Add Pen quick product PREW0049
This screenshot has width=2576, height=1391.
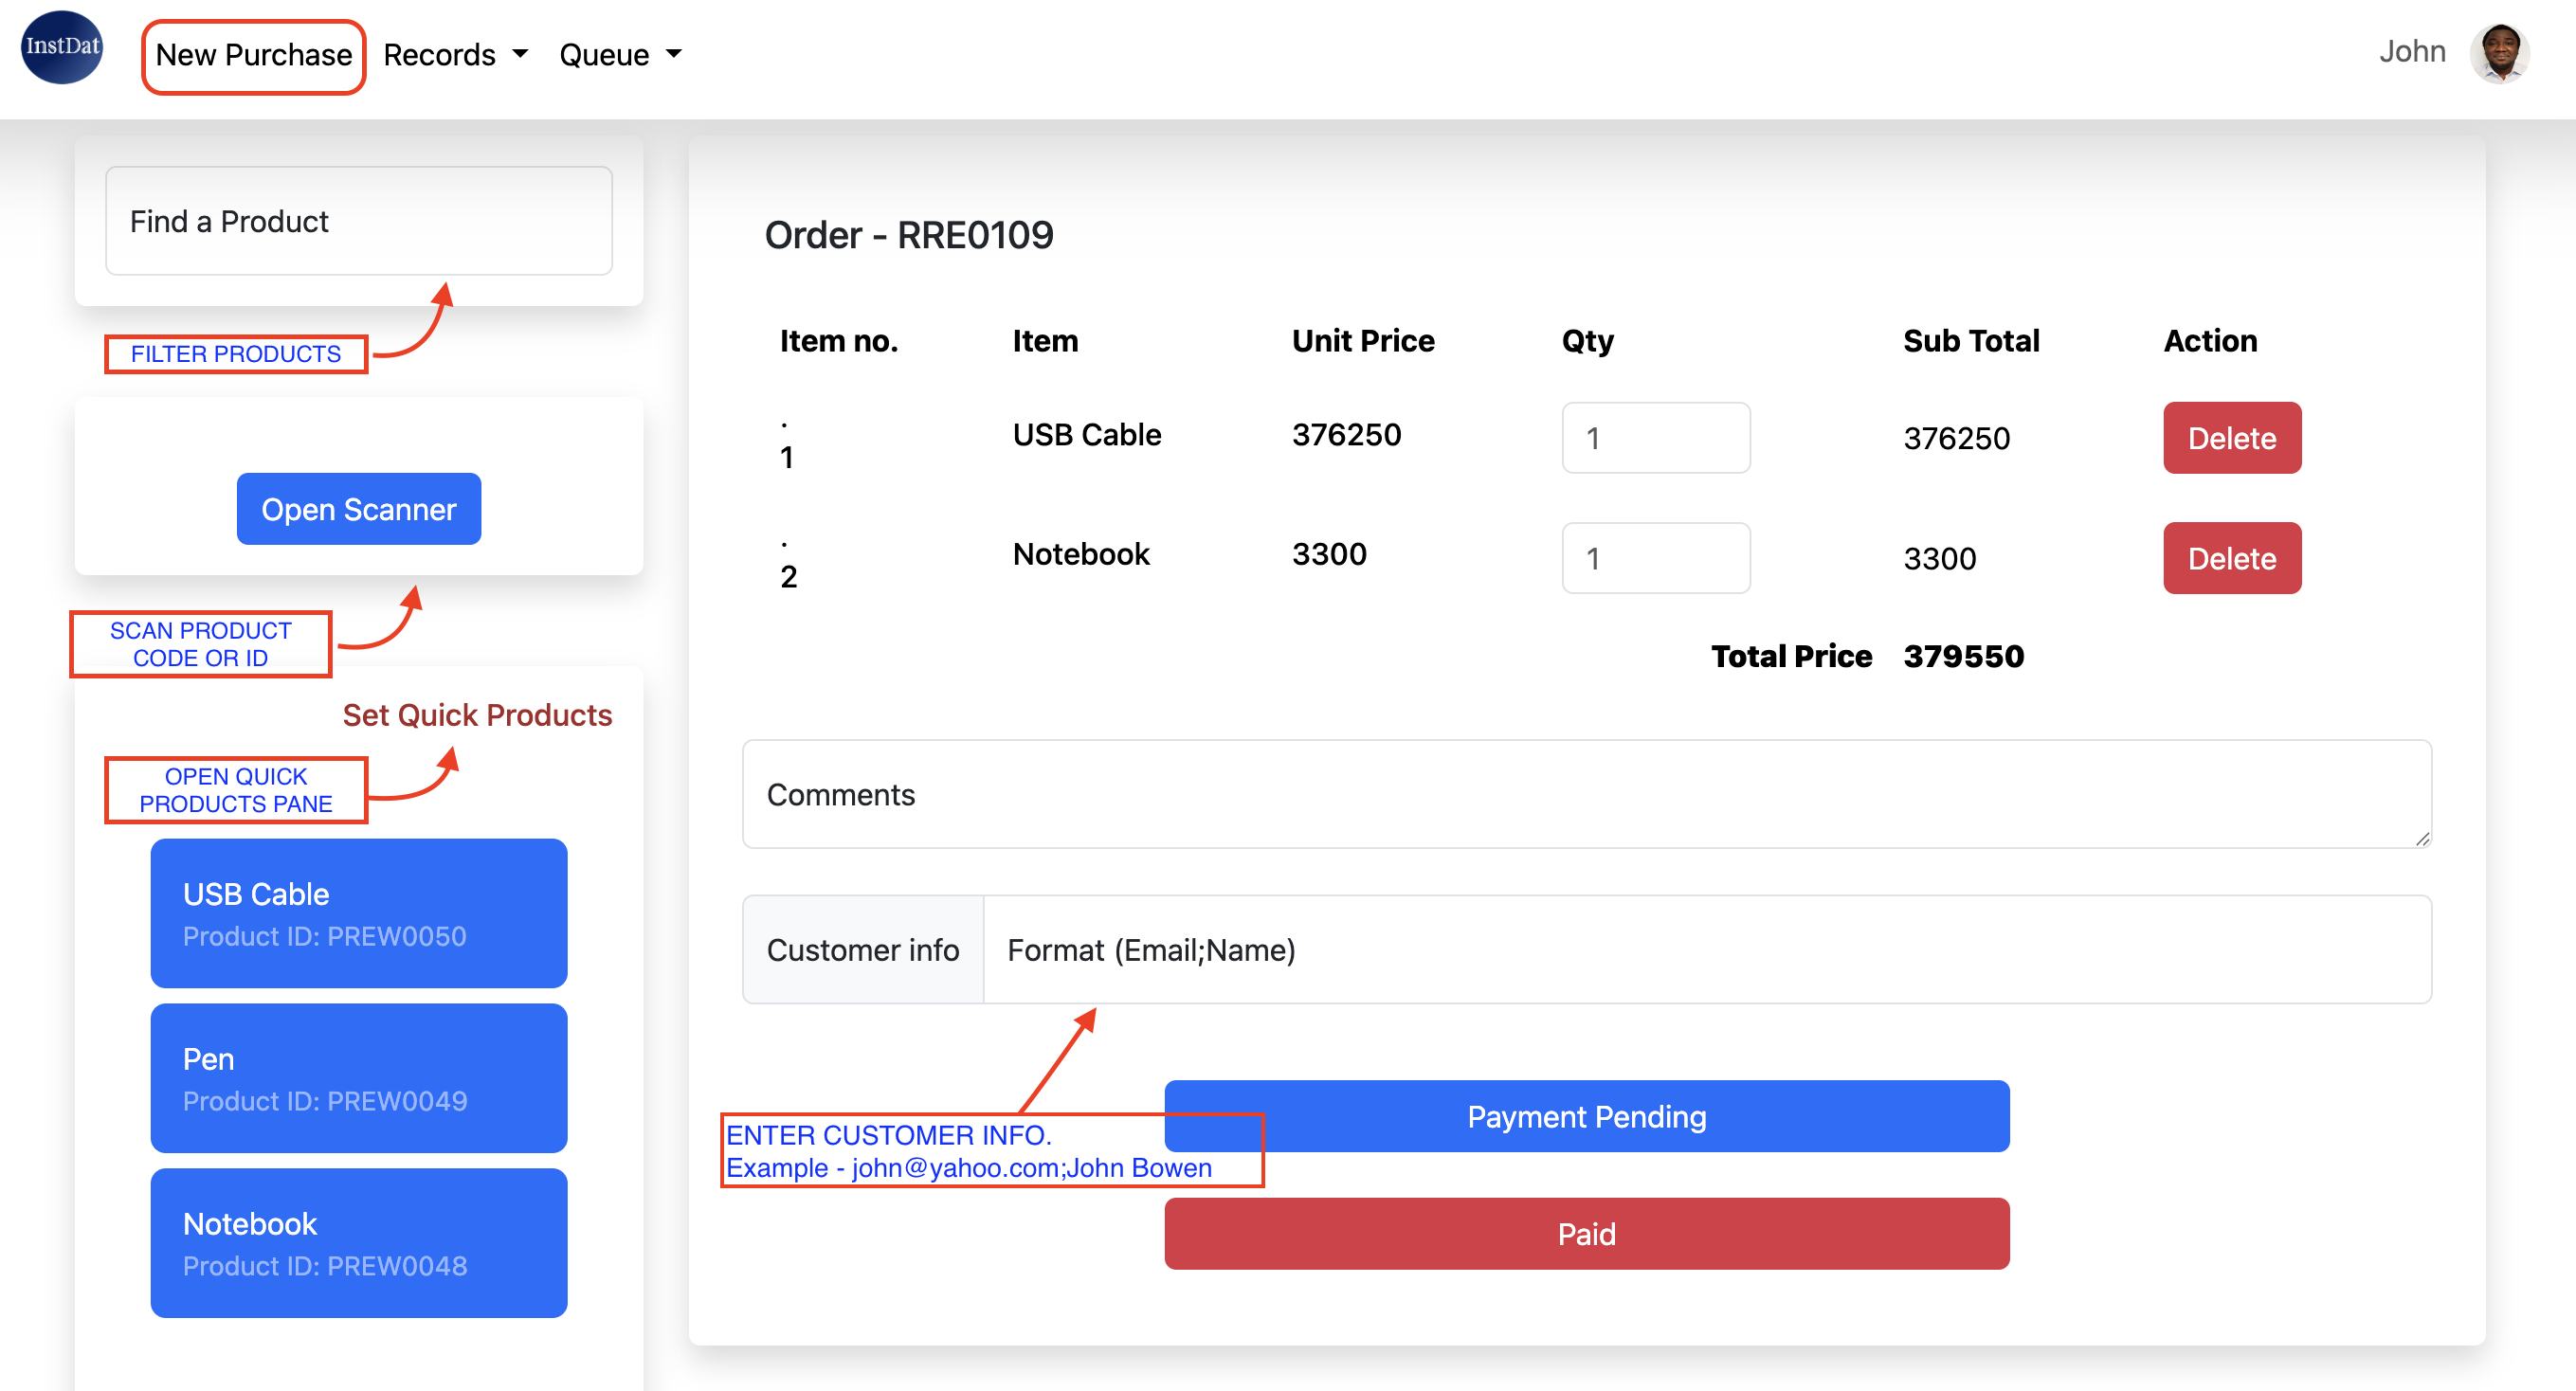pos(358,1078)
